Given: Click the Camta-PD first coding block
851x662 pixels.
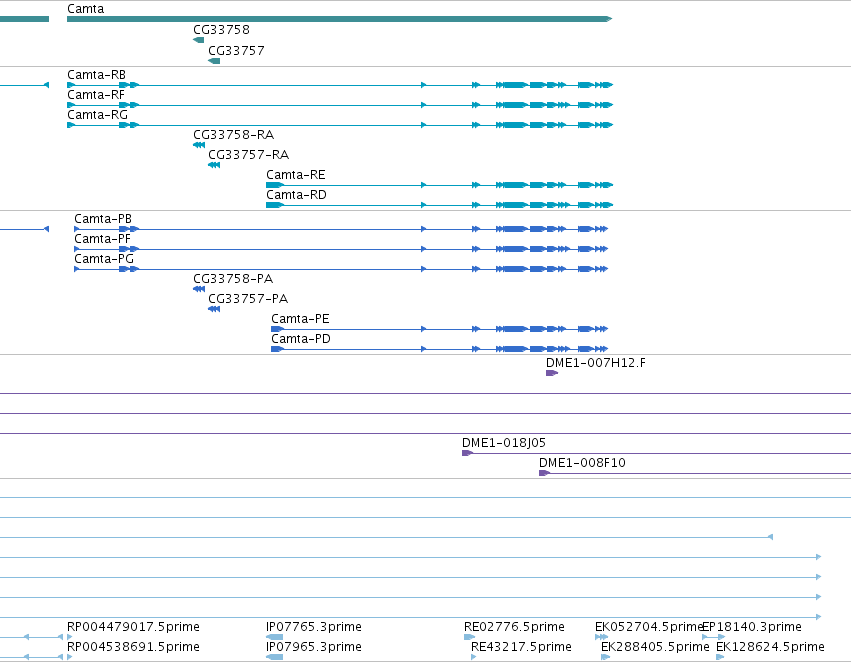Looking at the screenshot, I should 277,349.
